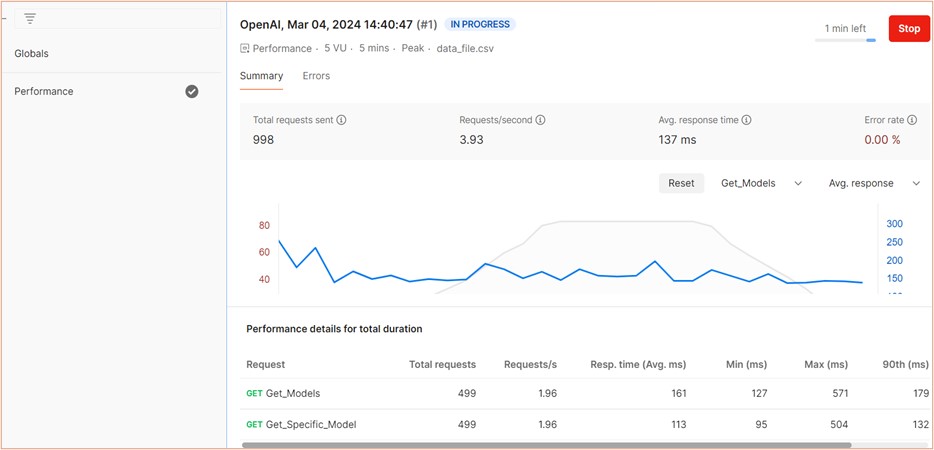934x450 pixels.
Task: Click the IN PROGRESS status badge
Action: (x=480, y=24)
